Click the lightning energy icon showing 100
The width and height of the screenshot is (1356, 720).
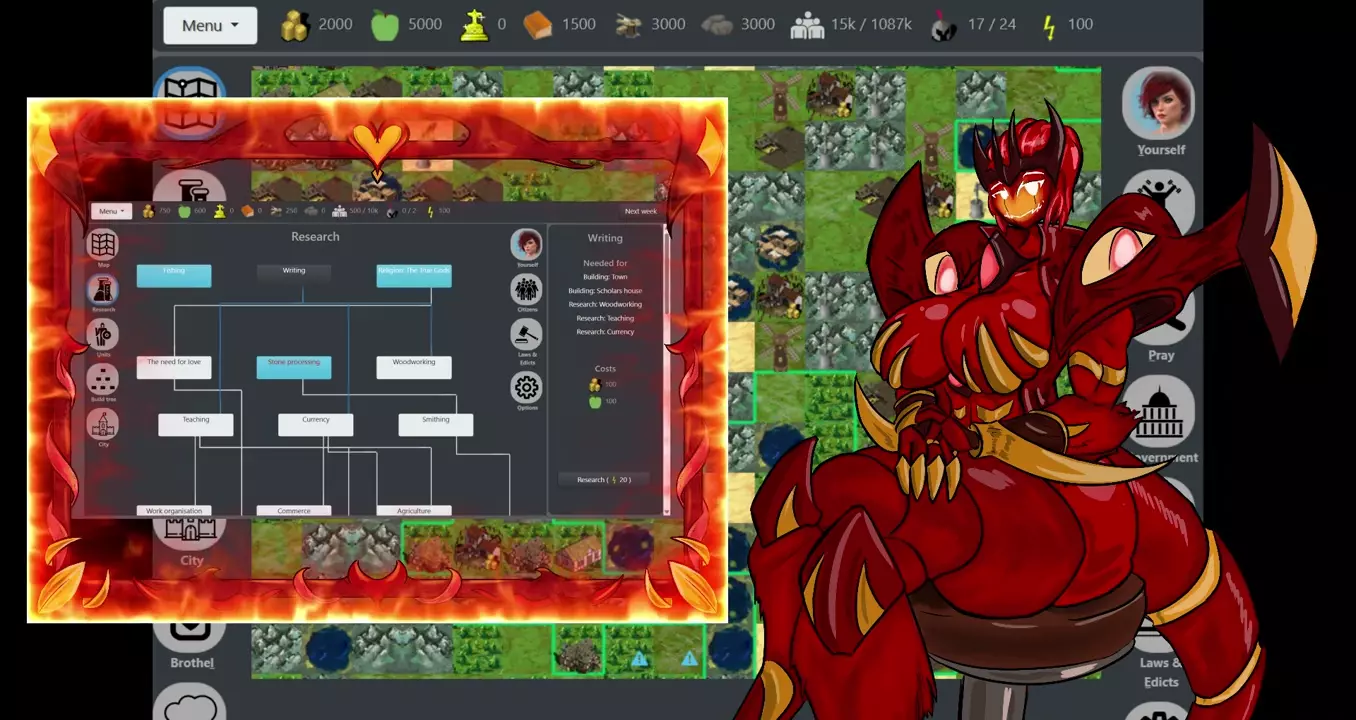click(x=1049, y=25)
